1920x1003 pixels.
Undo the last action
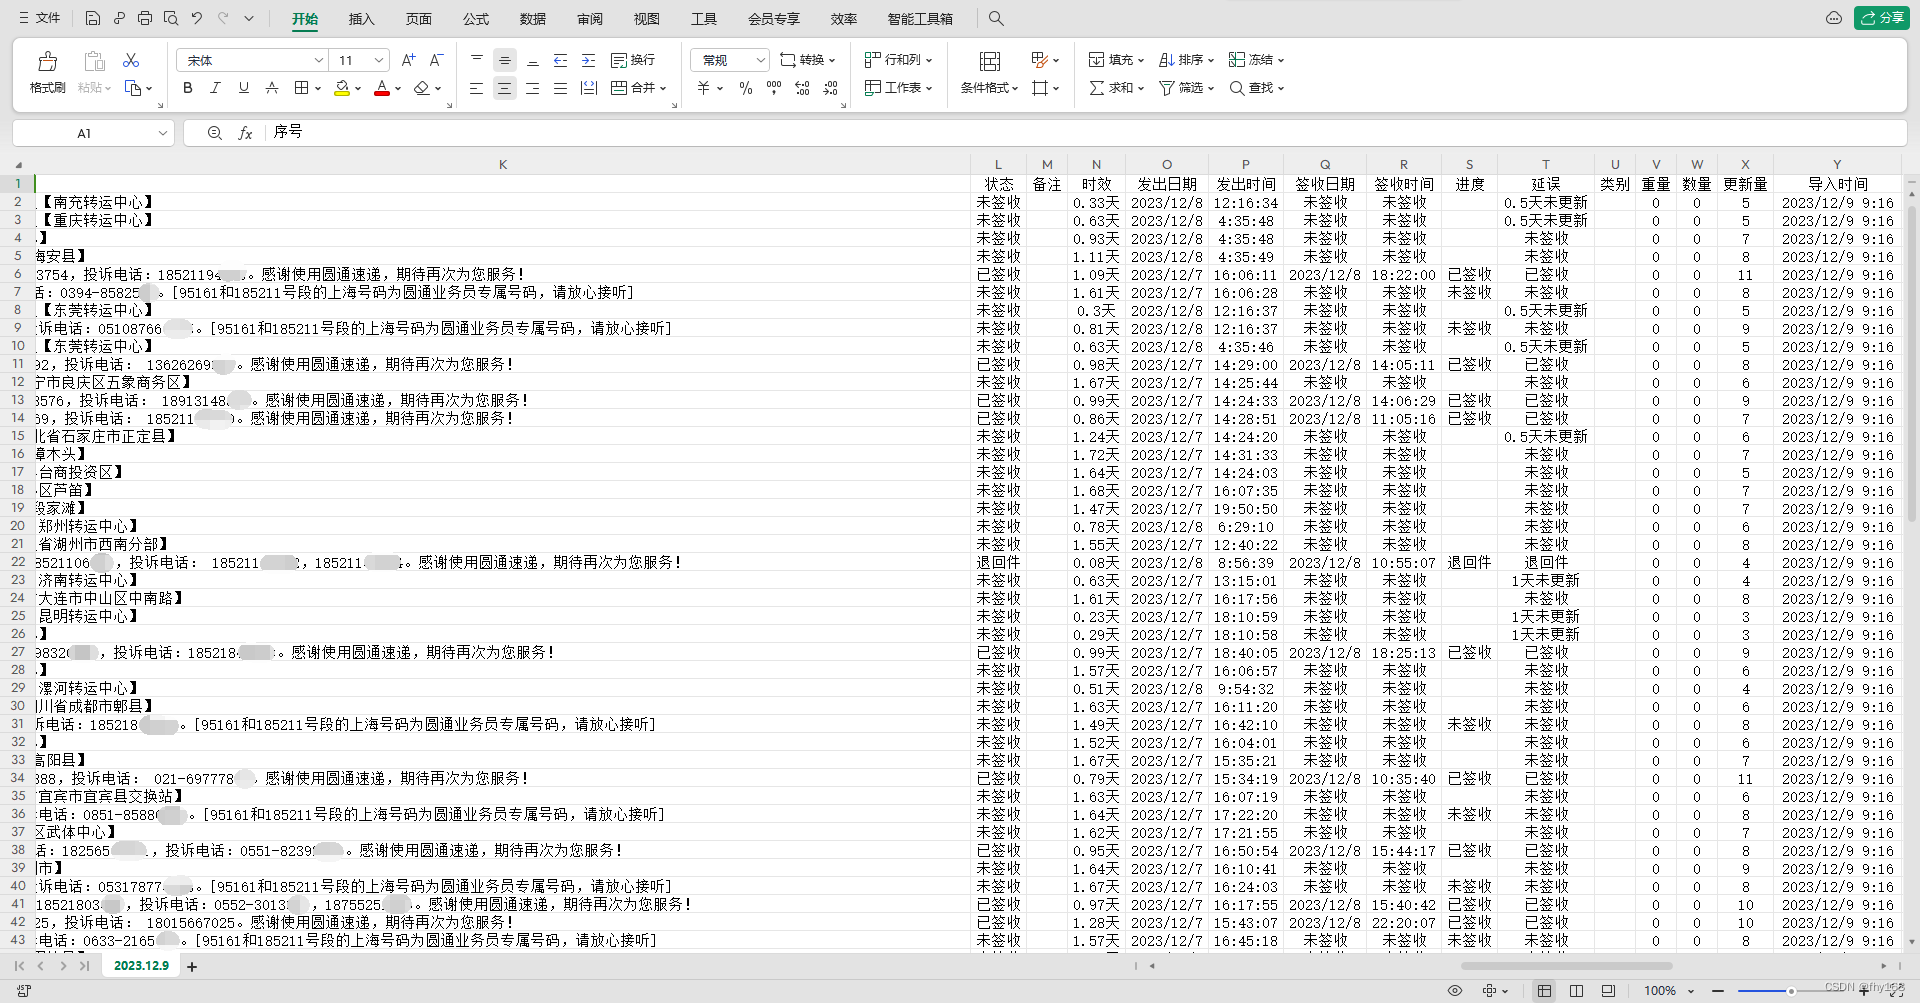pyautogui.click(x=197, y=18)
